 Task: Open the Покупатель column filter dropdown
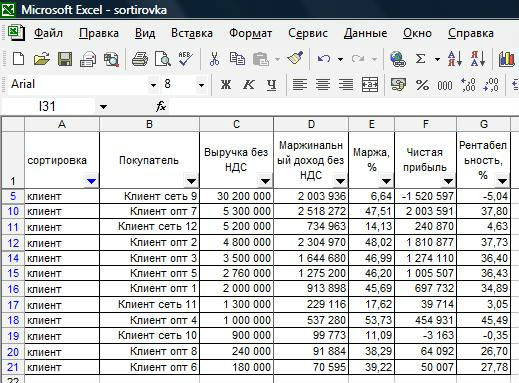[191, 181]
